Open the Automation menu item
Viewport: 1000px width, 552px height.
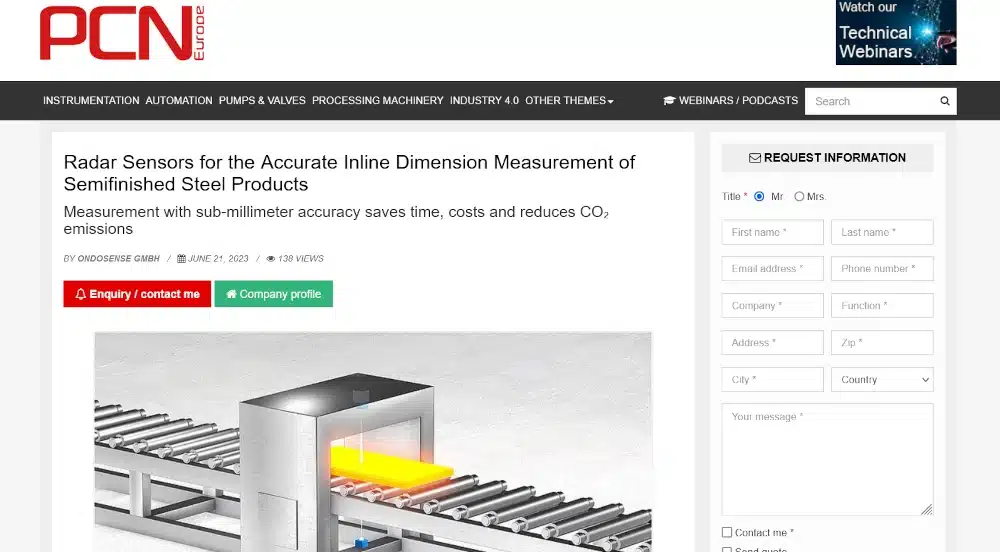(179, 101)
